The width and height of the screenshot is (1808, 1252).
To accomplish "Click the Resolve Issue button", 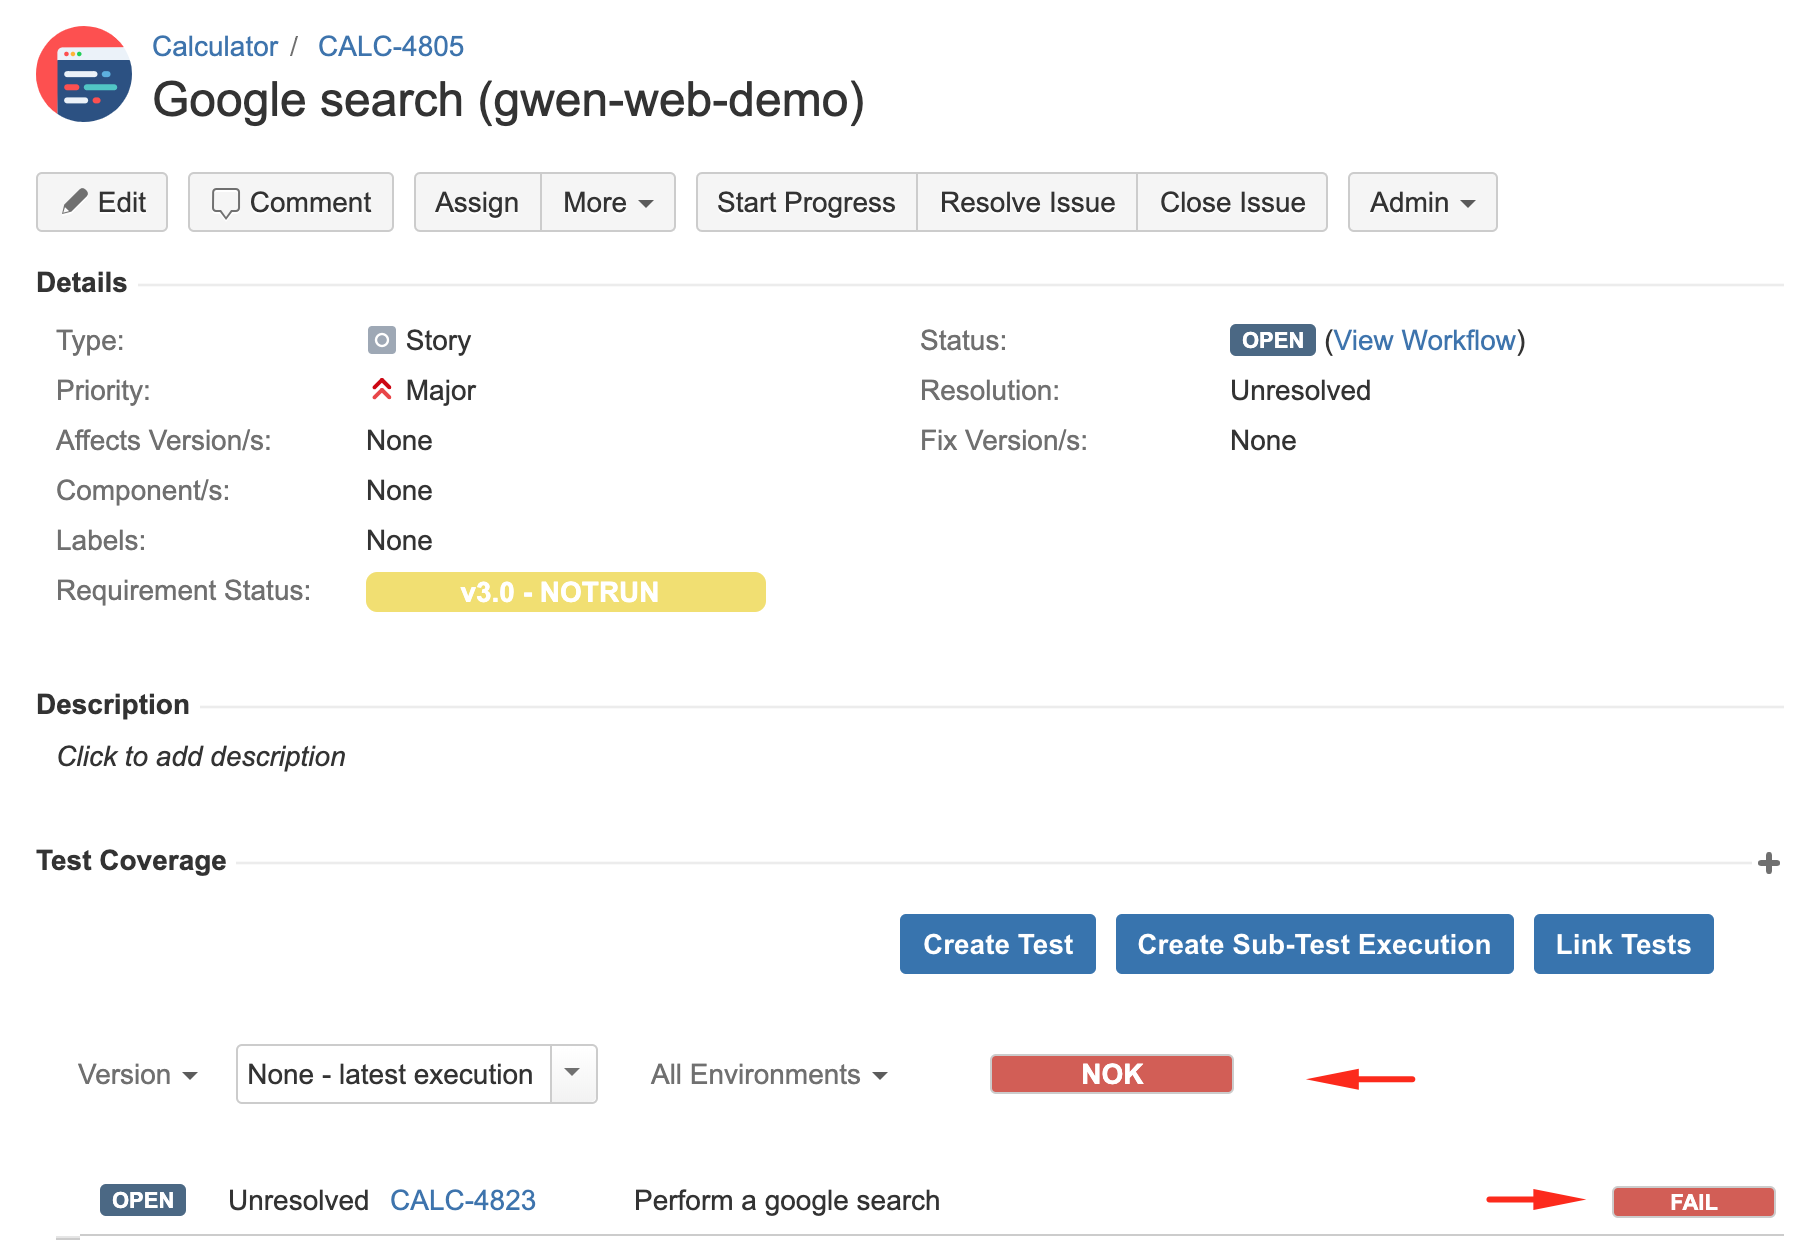I will pyautogui.click(x=1027, y=202).
